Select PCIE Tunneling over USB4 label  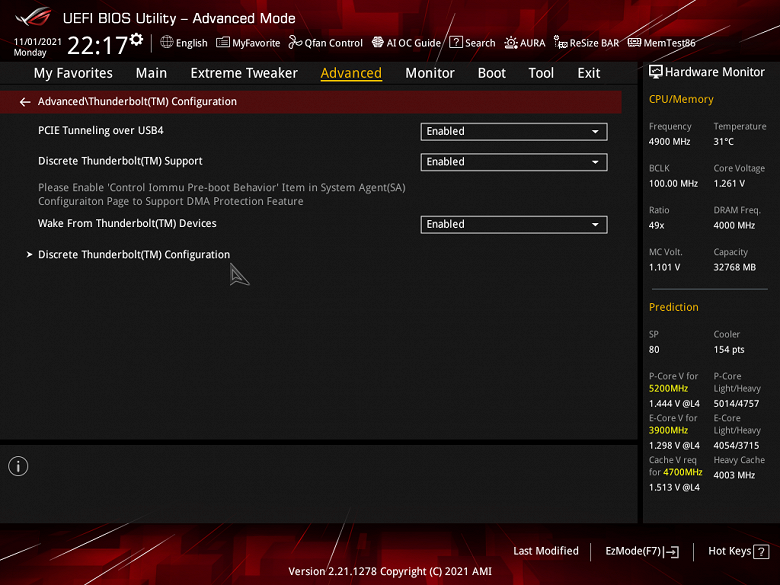100,130
